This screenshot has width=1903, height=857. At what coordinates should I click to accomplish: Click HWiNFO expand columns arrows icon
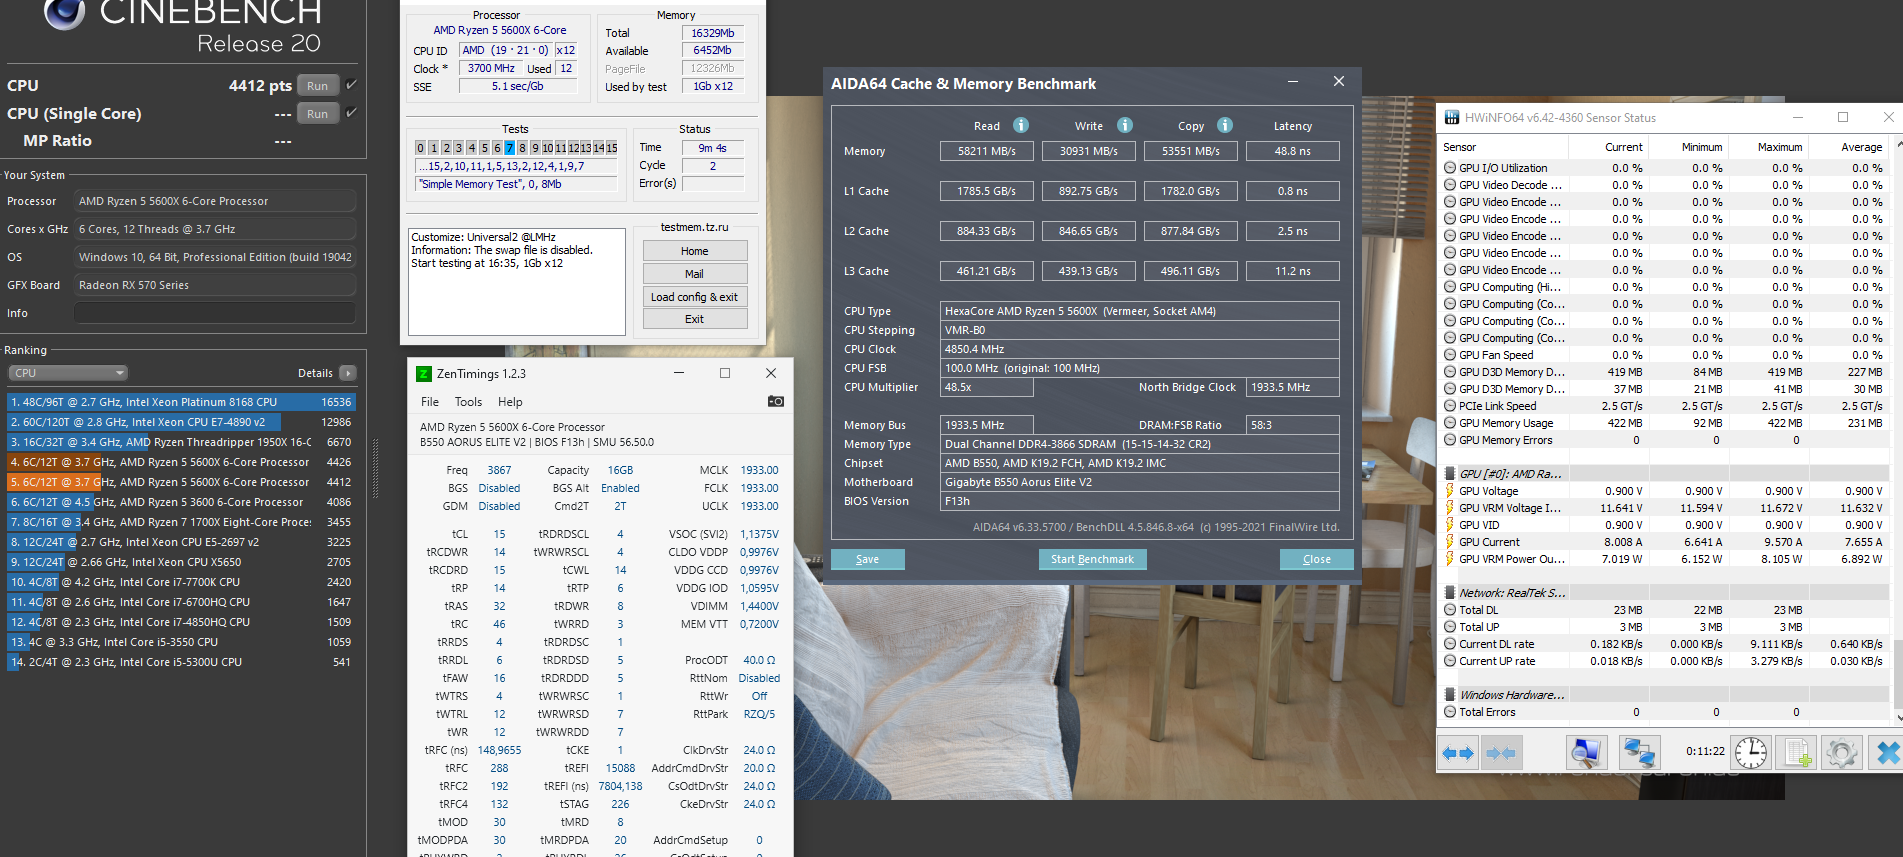click(x=1458, y=753)
